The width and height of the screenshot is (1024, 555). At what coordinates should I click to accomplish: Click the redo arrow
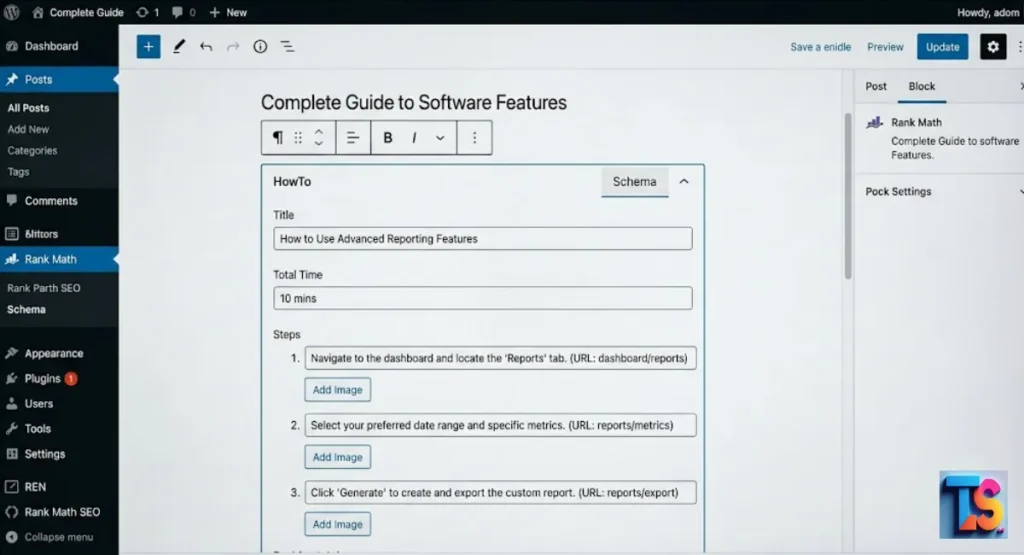(x=232, y=46)
